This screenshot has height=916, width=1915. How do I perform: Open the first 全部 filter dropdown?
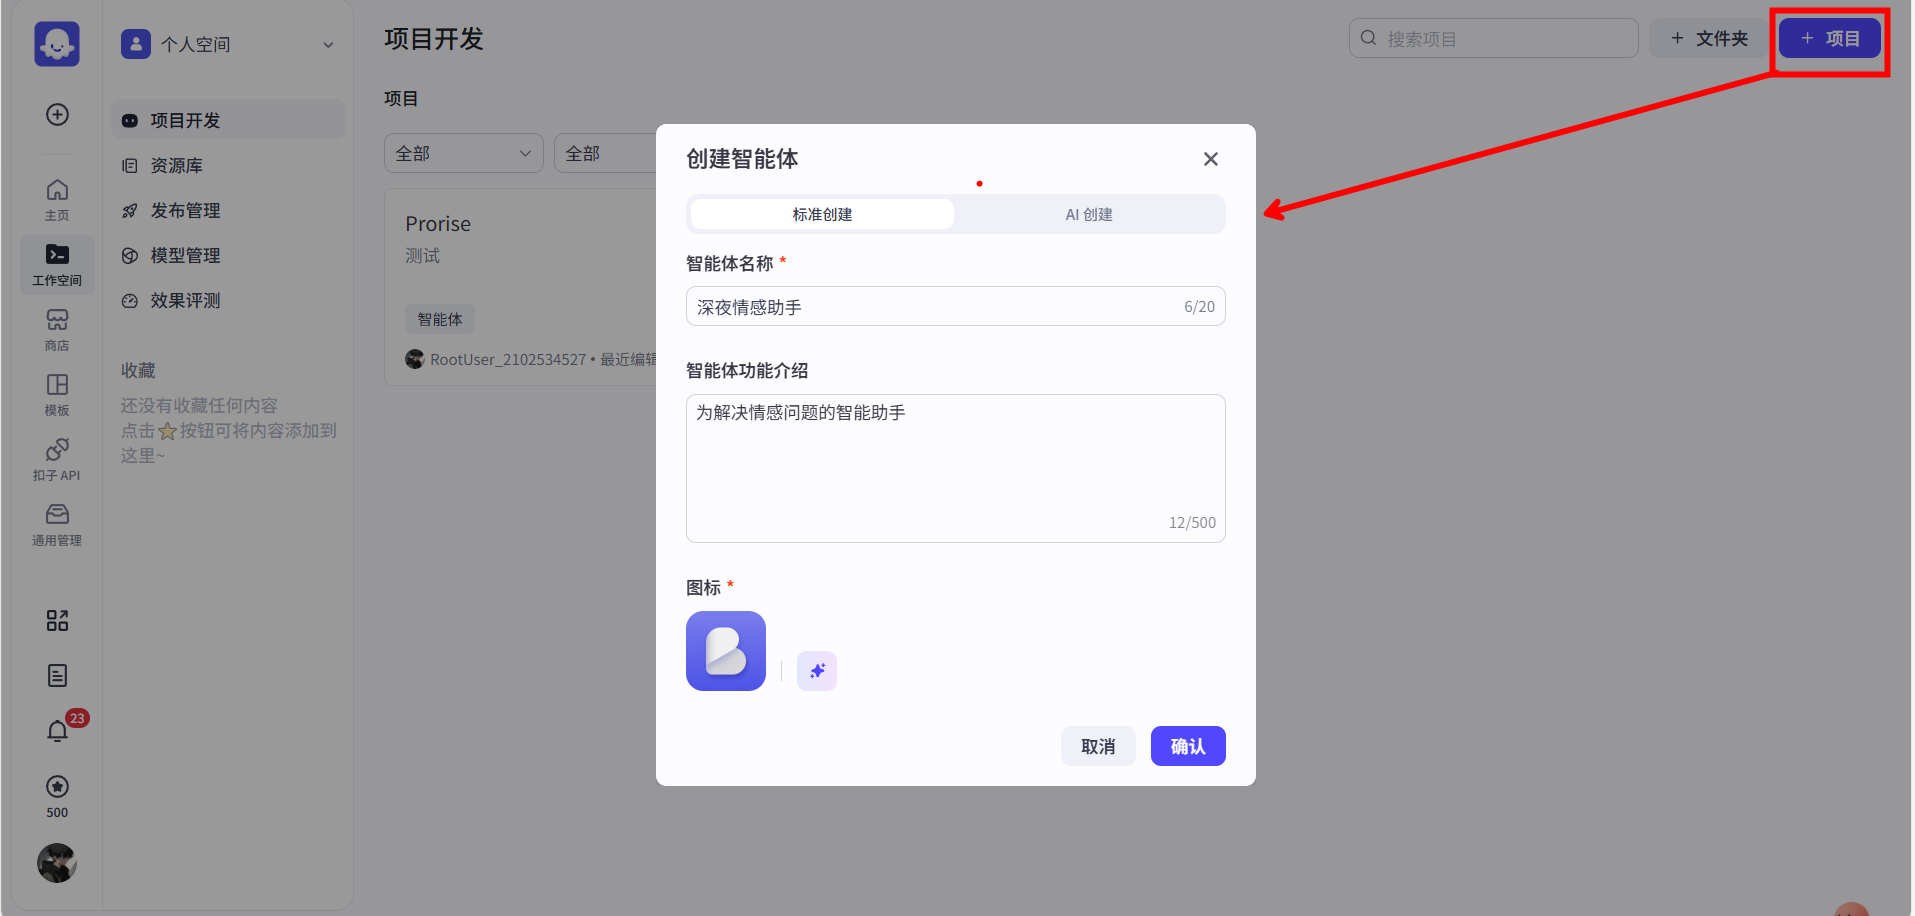pos(463,153)
